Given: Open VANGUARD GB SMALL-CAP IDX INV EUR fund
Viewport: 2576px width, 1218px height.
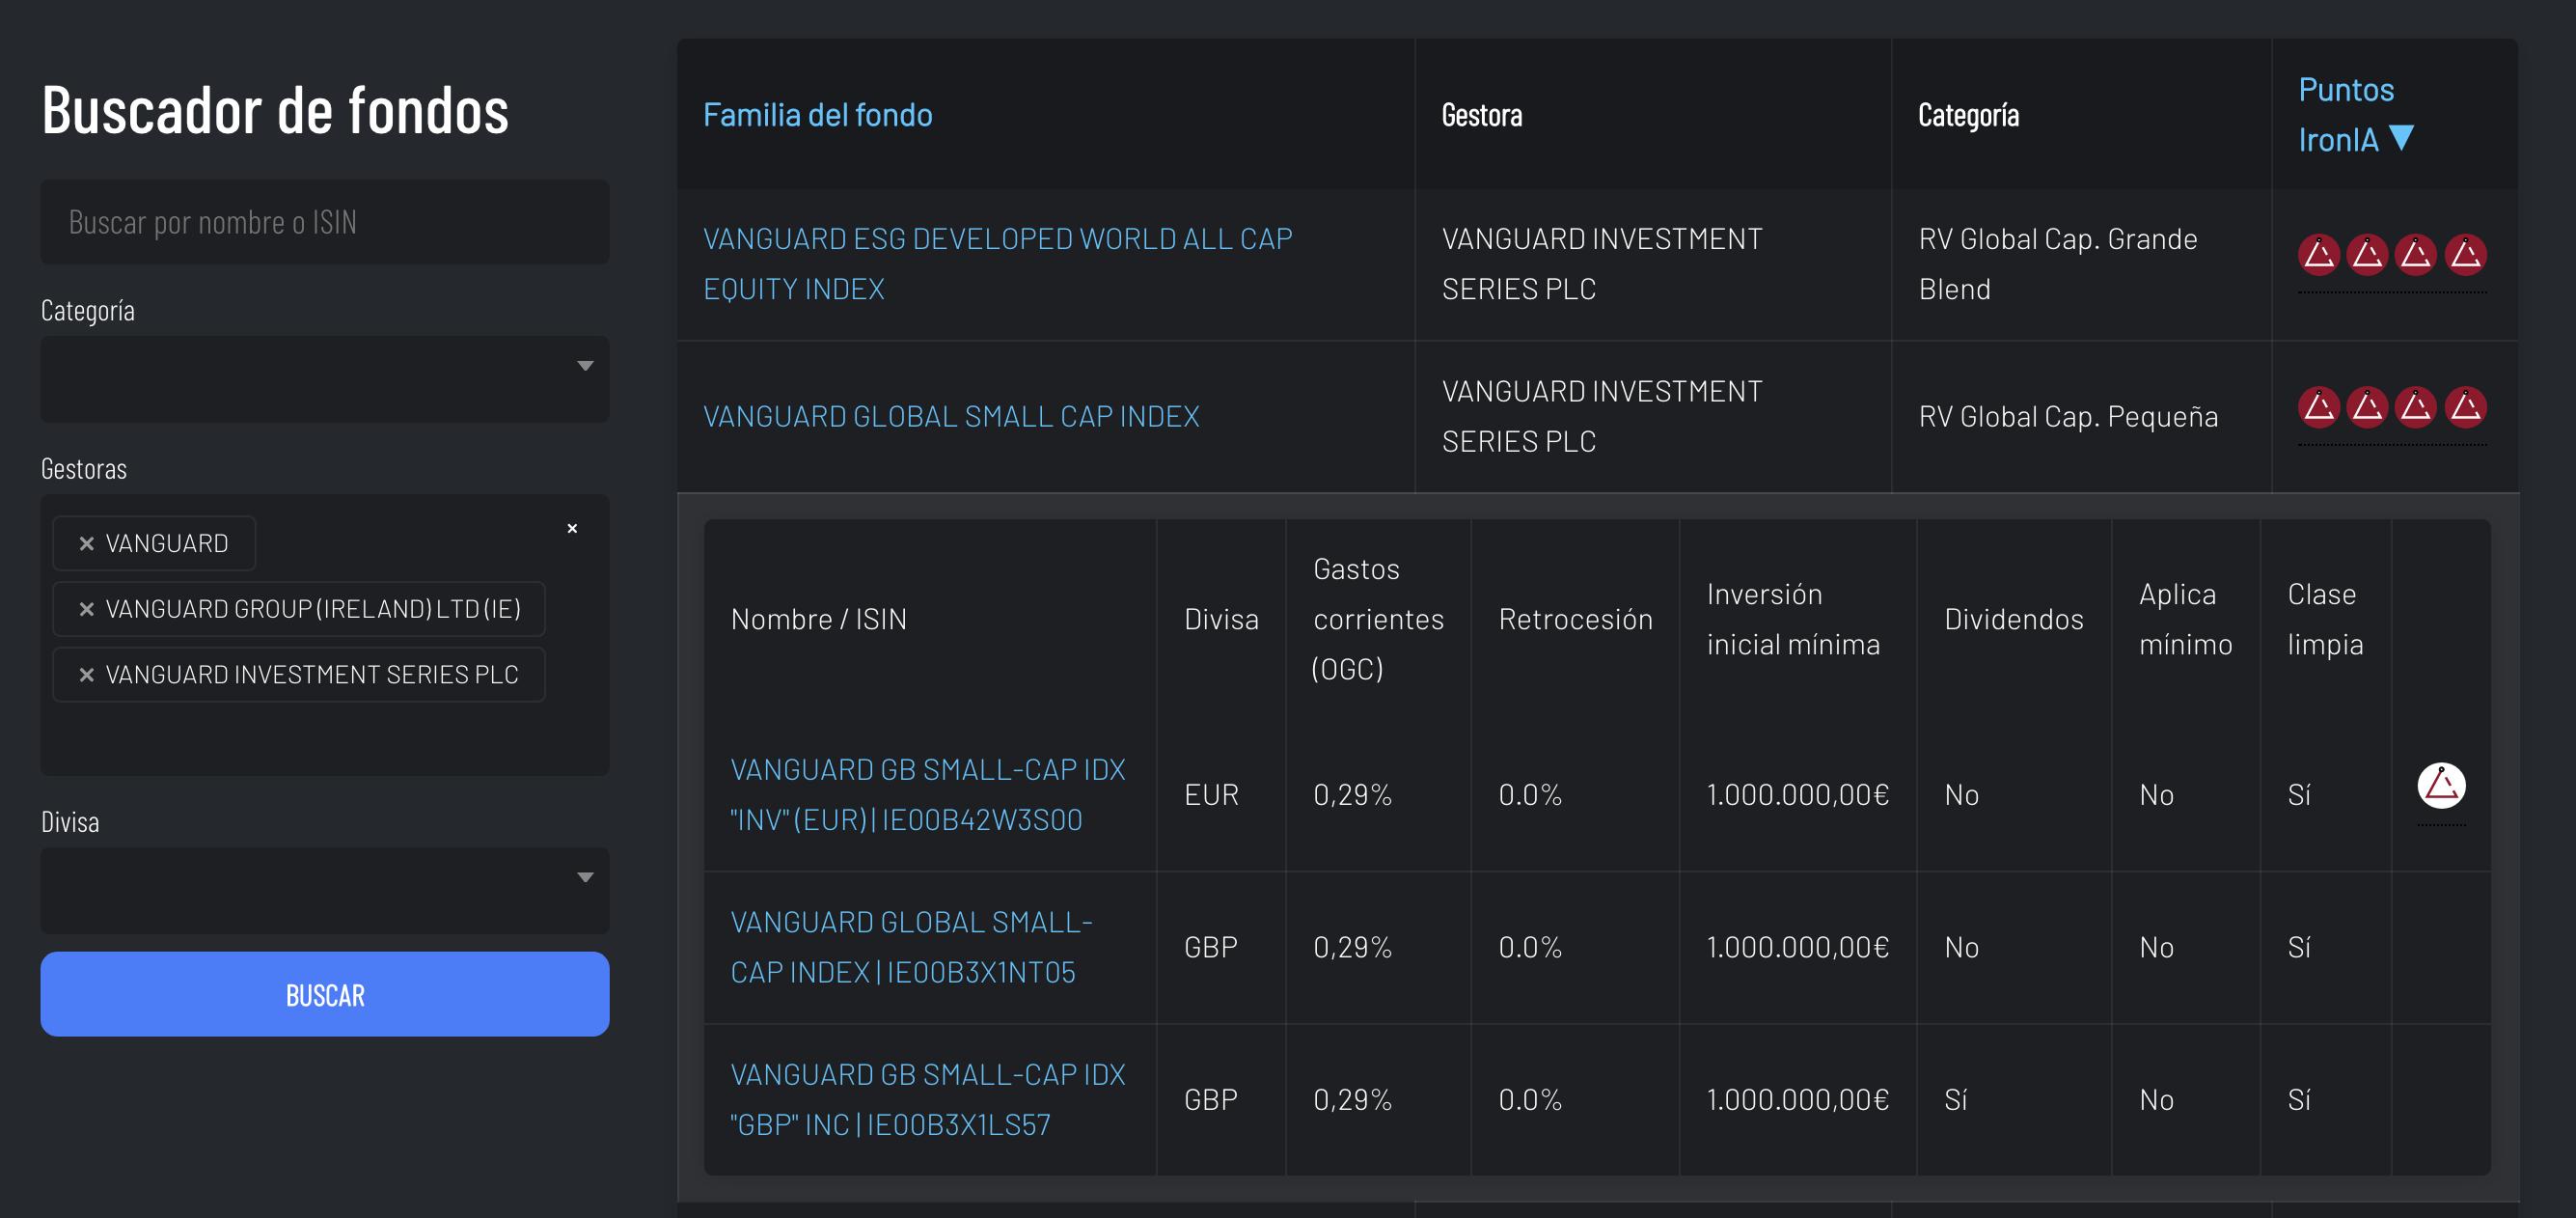Looking at the screenshot, I should pyautogui.click(x=927, y=794).
